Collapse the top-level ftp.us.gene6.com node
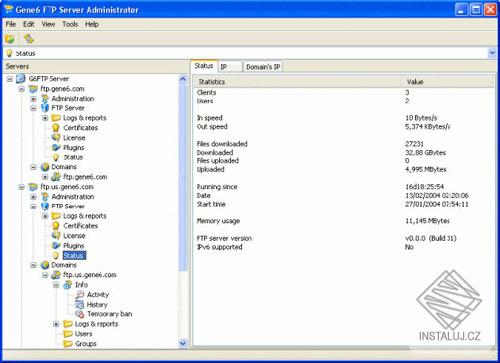 click(22, 187)
